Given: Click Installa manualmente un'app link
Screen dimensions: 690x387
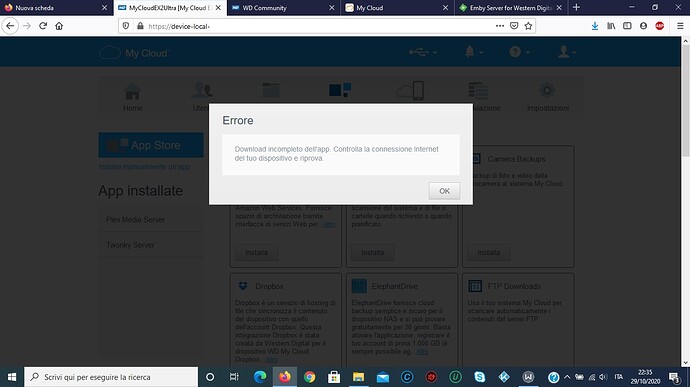Looking at the screenshot, I should point(144,167).
